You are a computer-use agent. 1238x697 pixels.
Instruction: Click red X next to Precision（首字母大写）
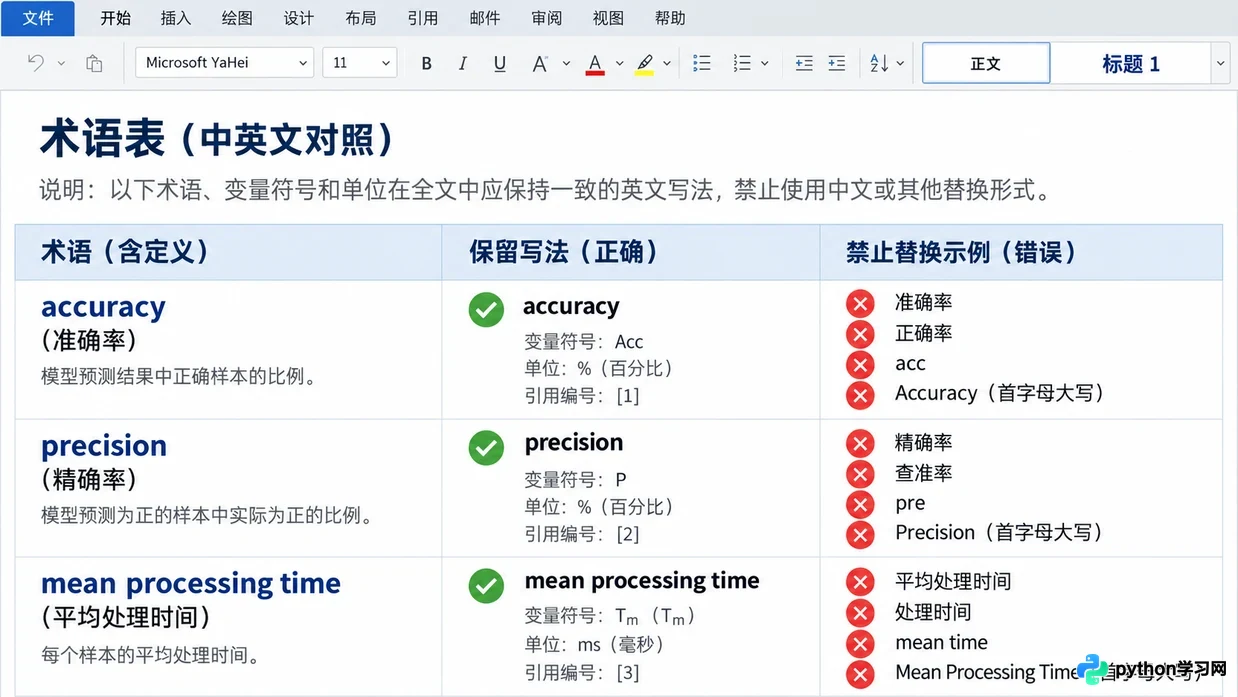860,534
